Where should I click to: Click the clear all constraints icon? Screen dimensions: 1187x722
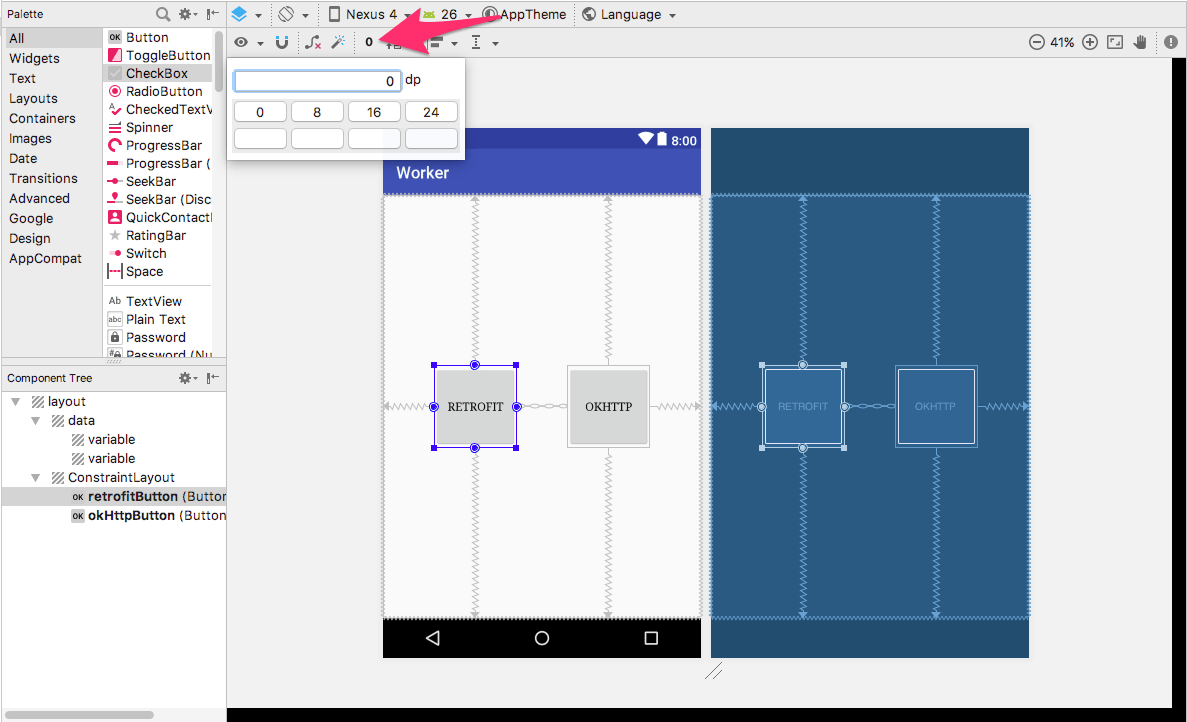click(313, 42)
